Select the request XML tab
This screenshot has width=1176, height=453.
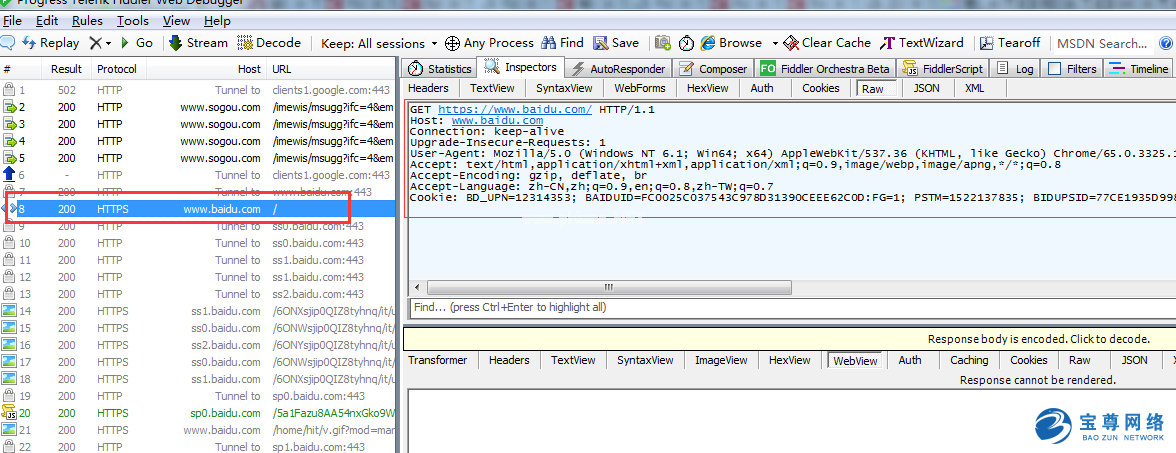point(974,88)
